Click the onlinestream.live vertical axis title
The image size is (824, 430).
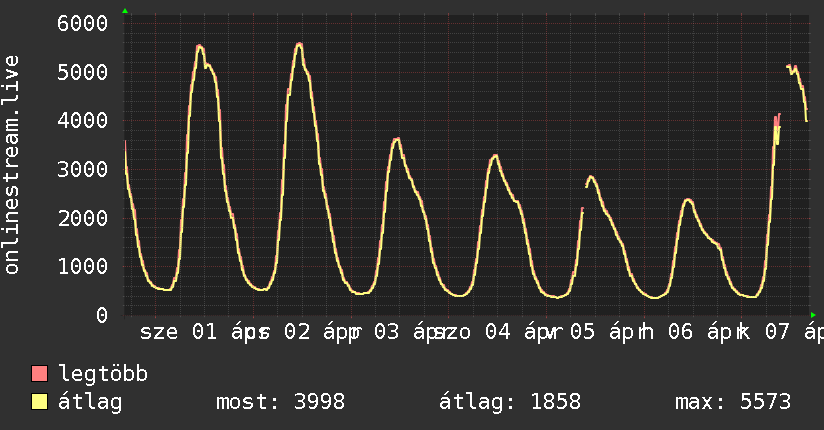(11, 165)
